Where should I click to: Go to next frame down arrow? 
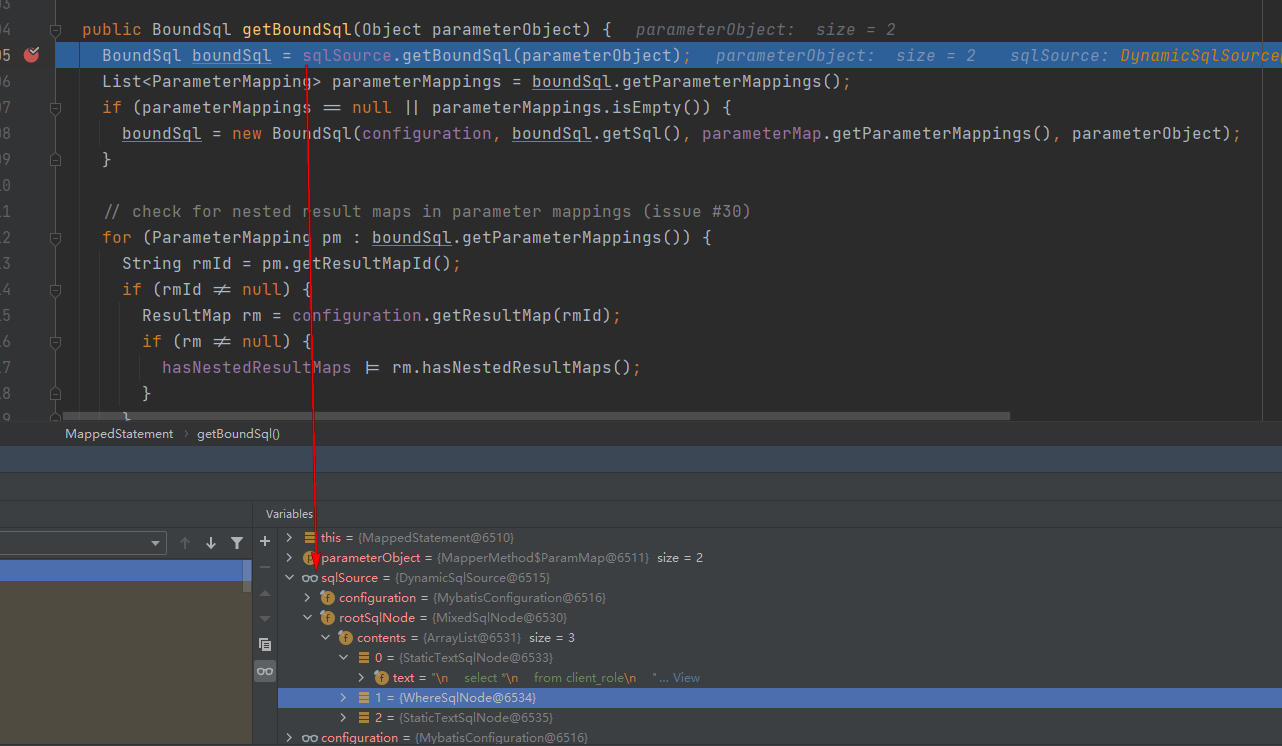(x=211, y=543)
